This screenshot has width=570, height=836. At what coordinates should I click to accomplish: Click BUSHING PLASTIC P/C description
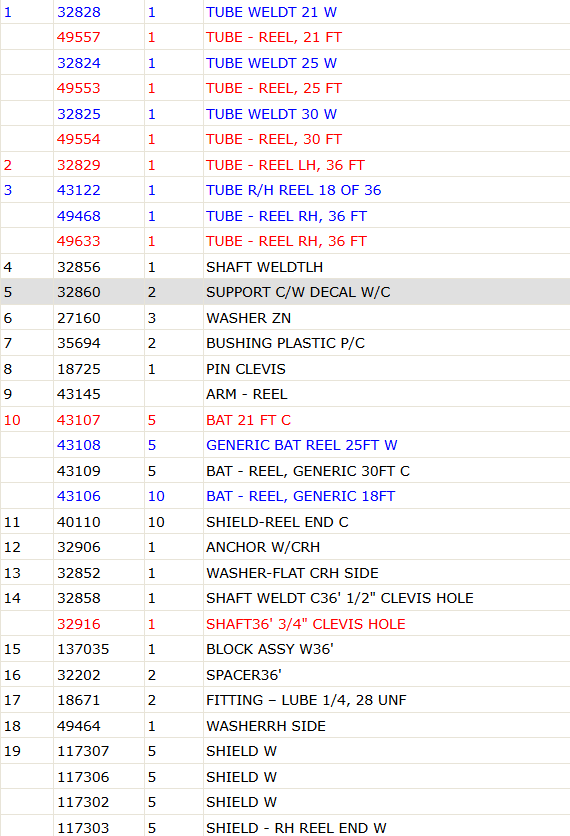(x=285, y=343)
